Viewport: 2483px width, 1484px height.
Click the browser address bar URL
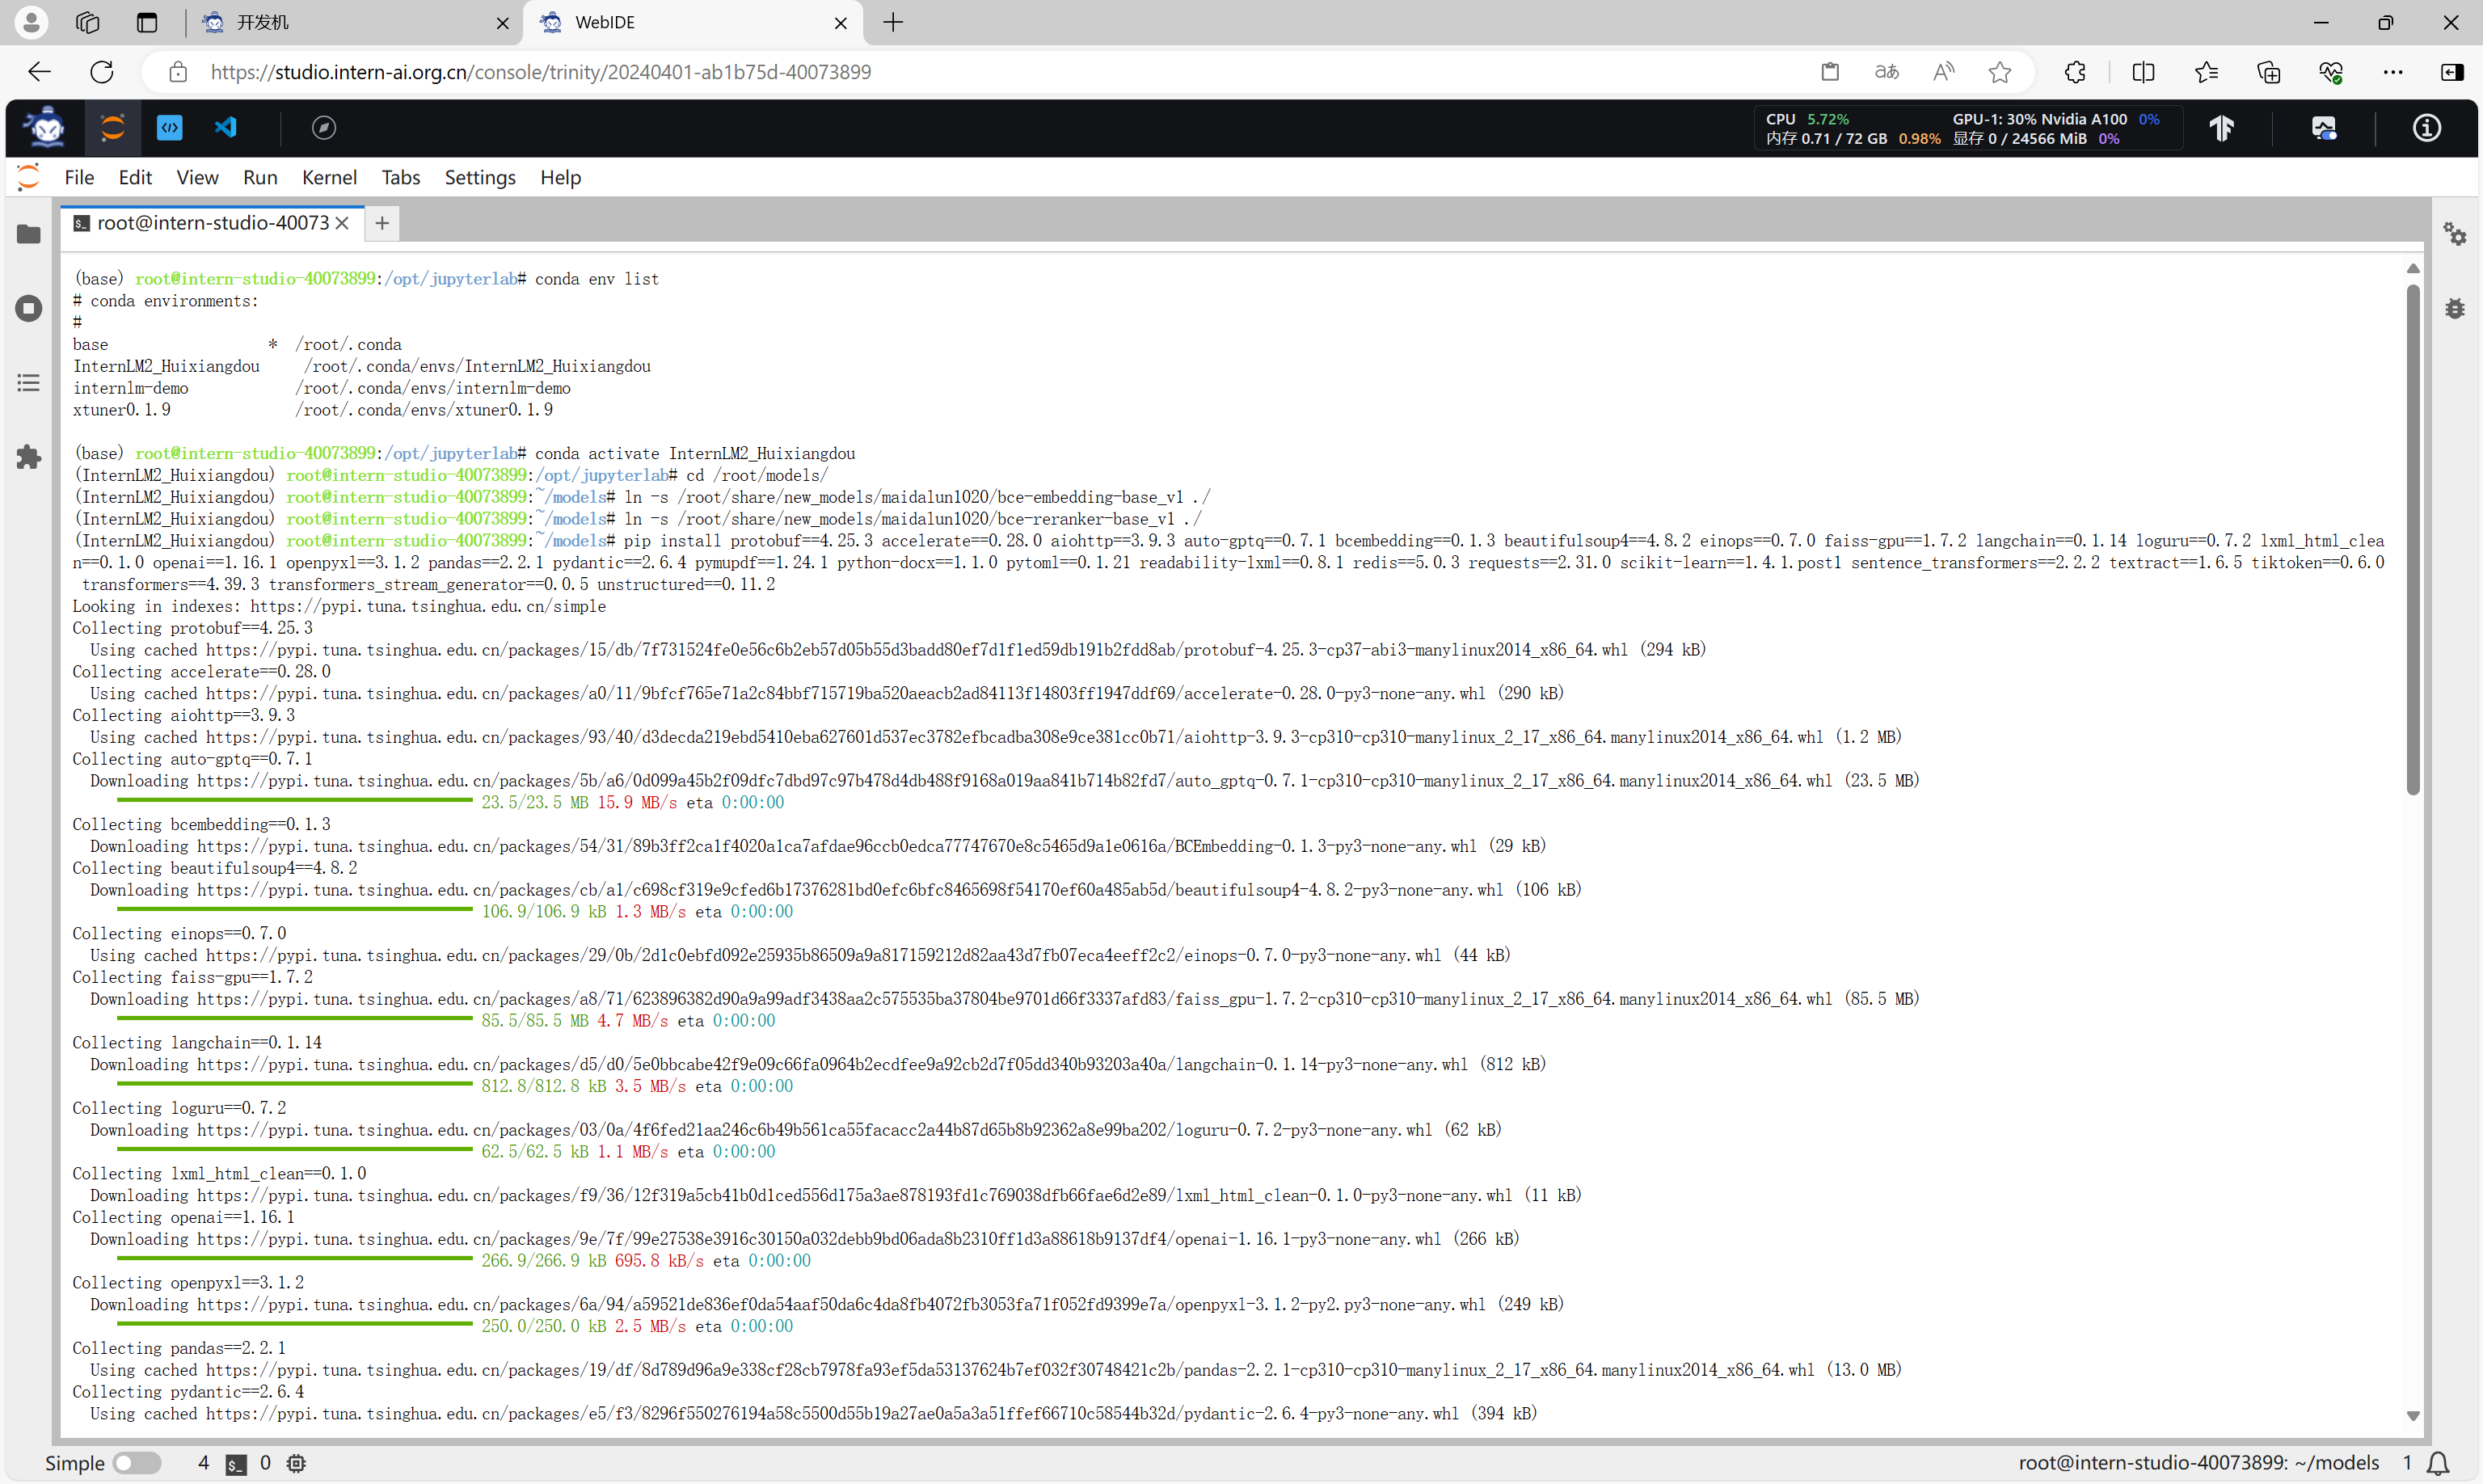pos(541,72)
